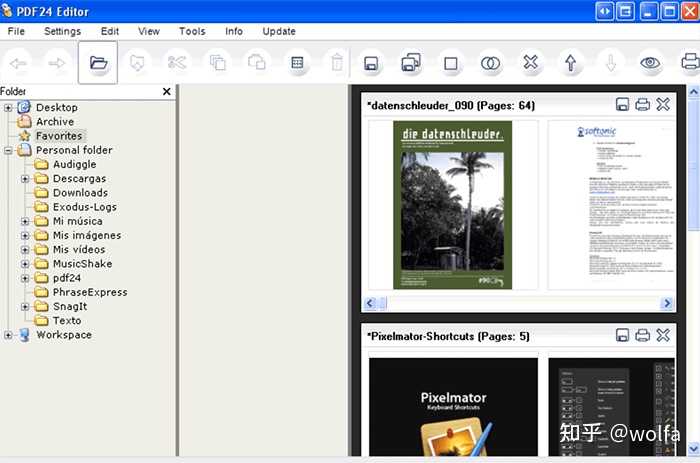
Task: Click the toolbar icon left of scissors
Action: [137, 63]
